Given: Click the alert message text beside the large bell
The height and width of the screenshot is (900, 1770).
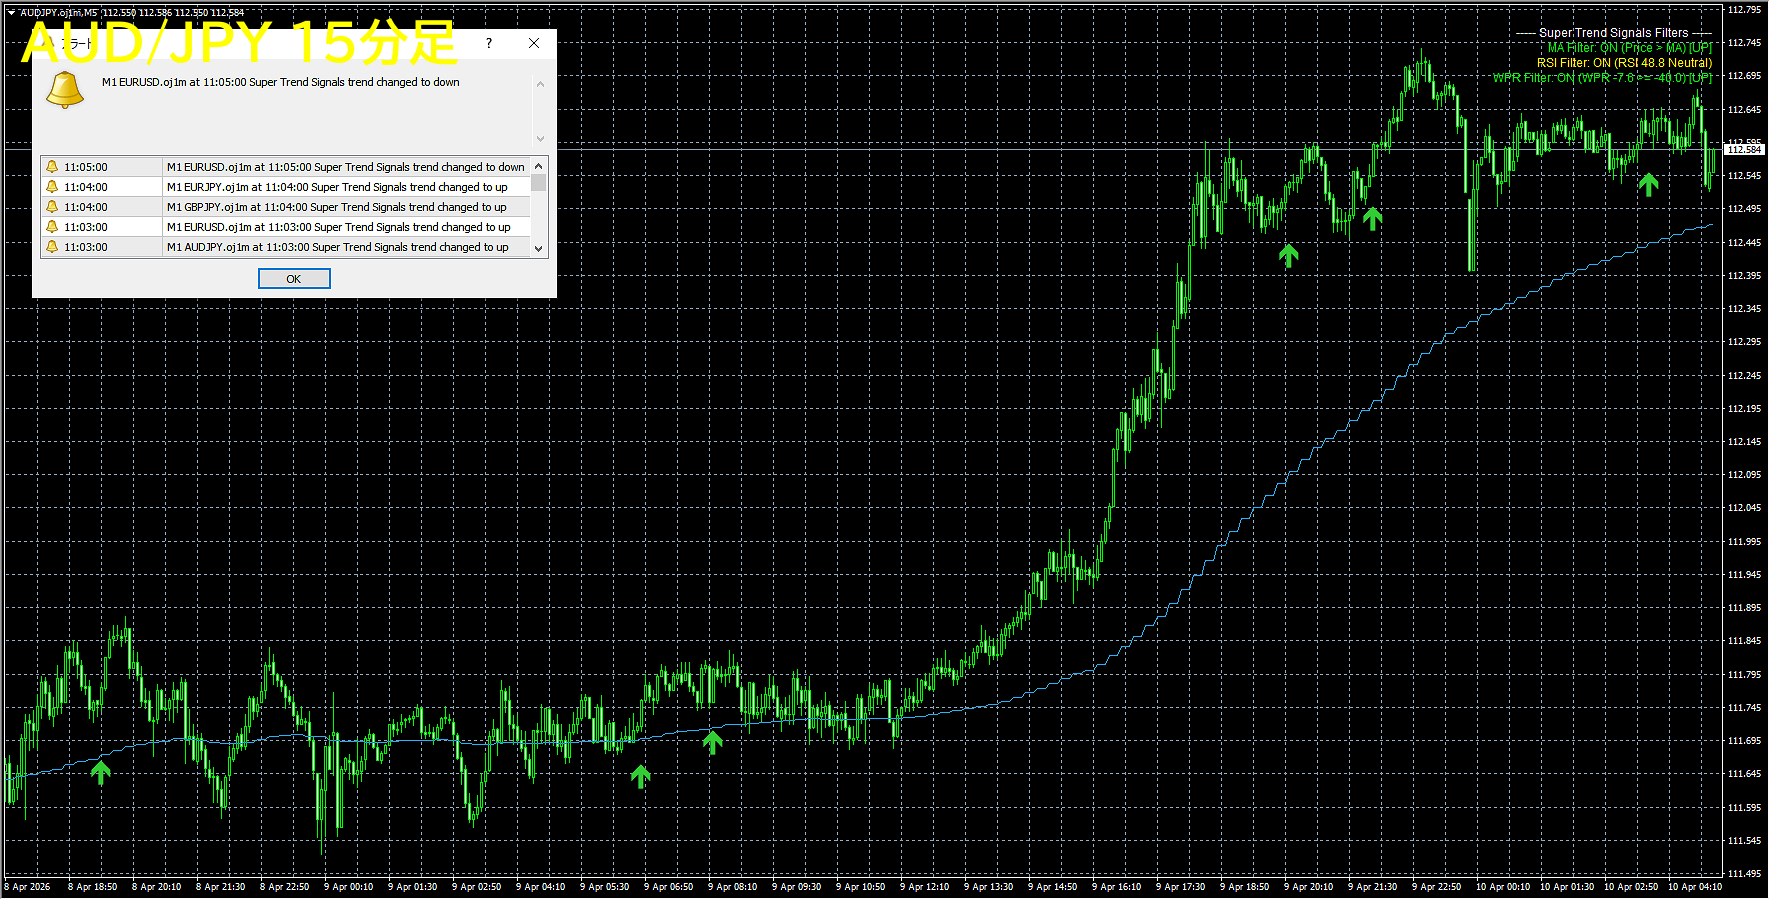Looking at the screenshot, I should [281, 82].
